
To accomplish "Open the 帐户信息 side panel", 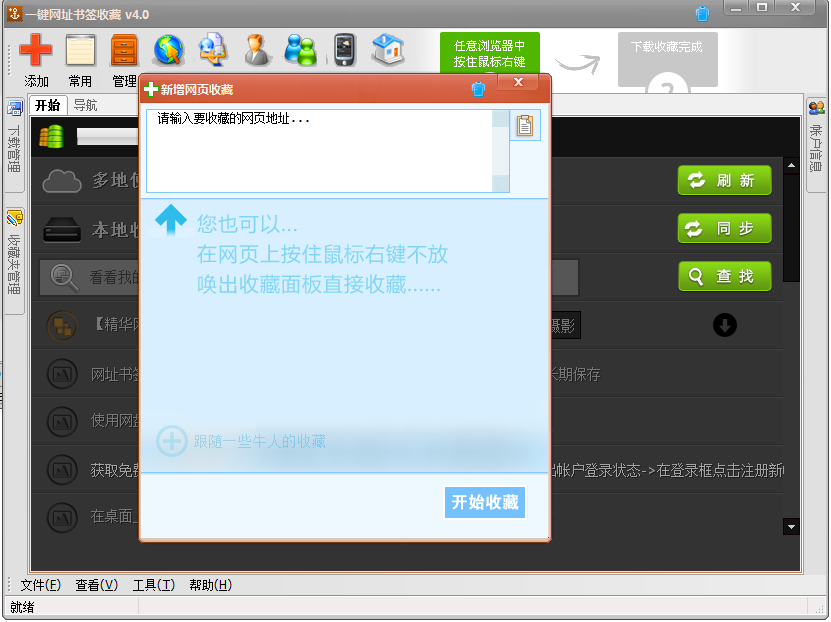I will coord(816,142).
